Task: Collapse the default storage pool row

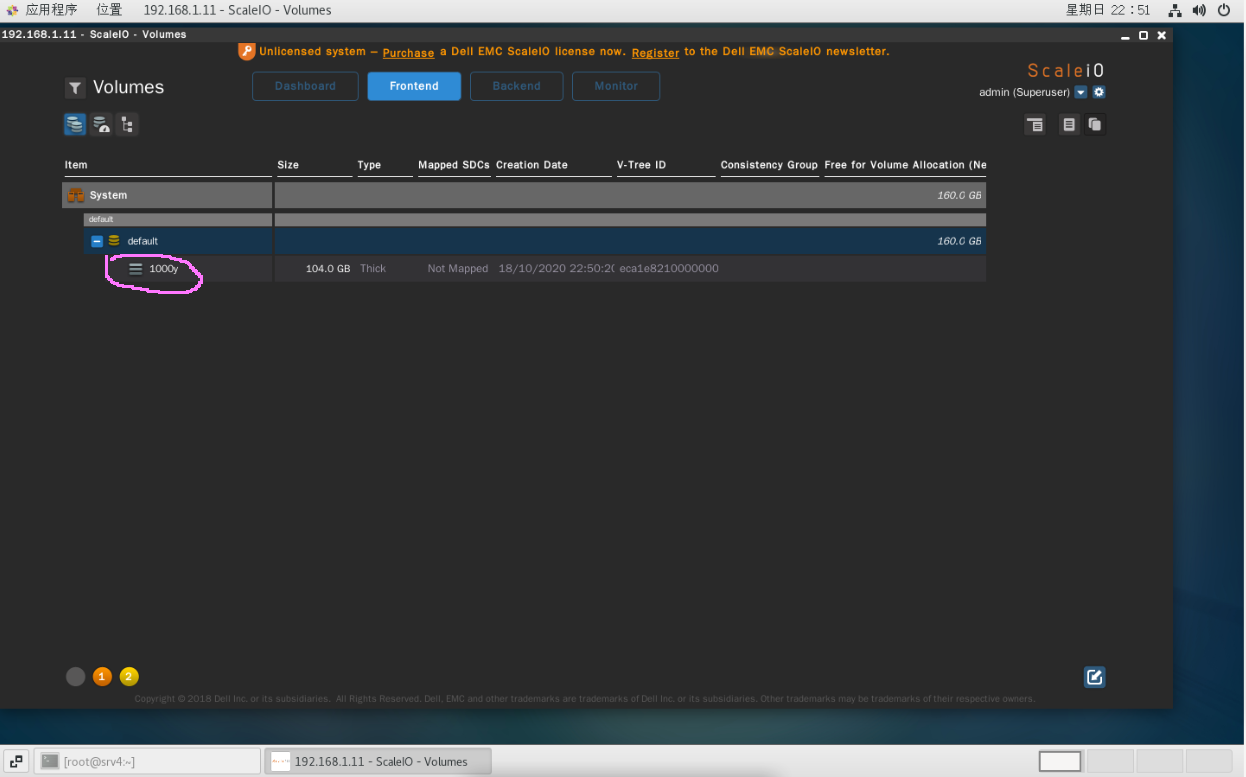Action: (x=97, y=241)
